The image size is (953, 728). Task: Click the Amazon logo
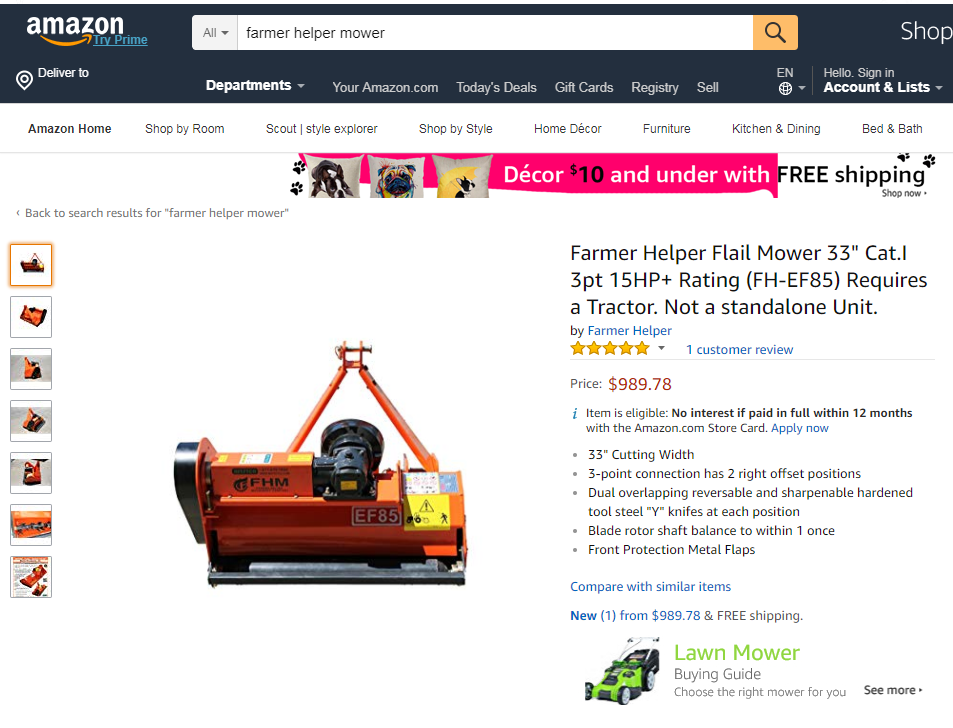(x=75, y=29)
